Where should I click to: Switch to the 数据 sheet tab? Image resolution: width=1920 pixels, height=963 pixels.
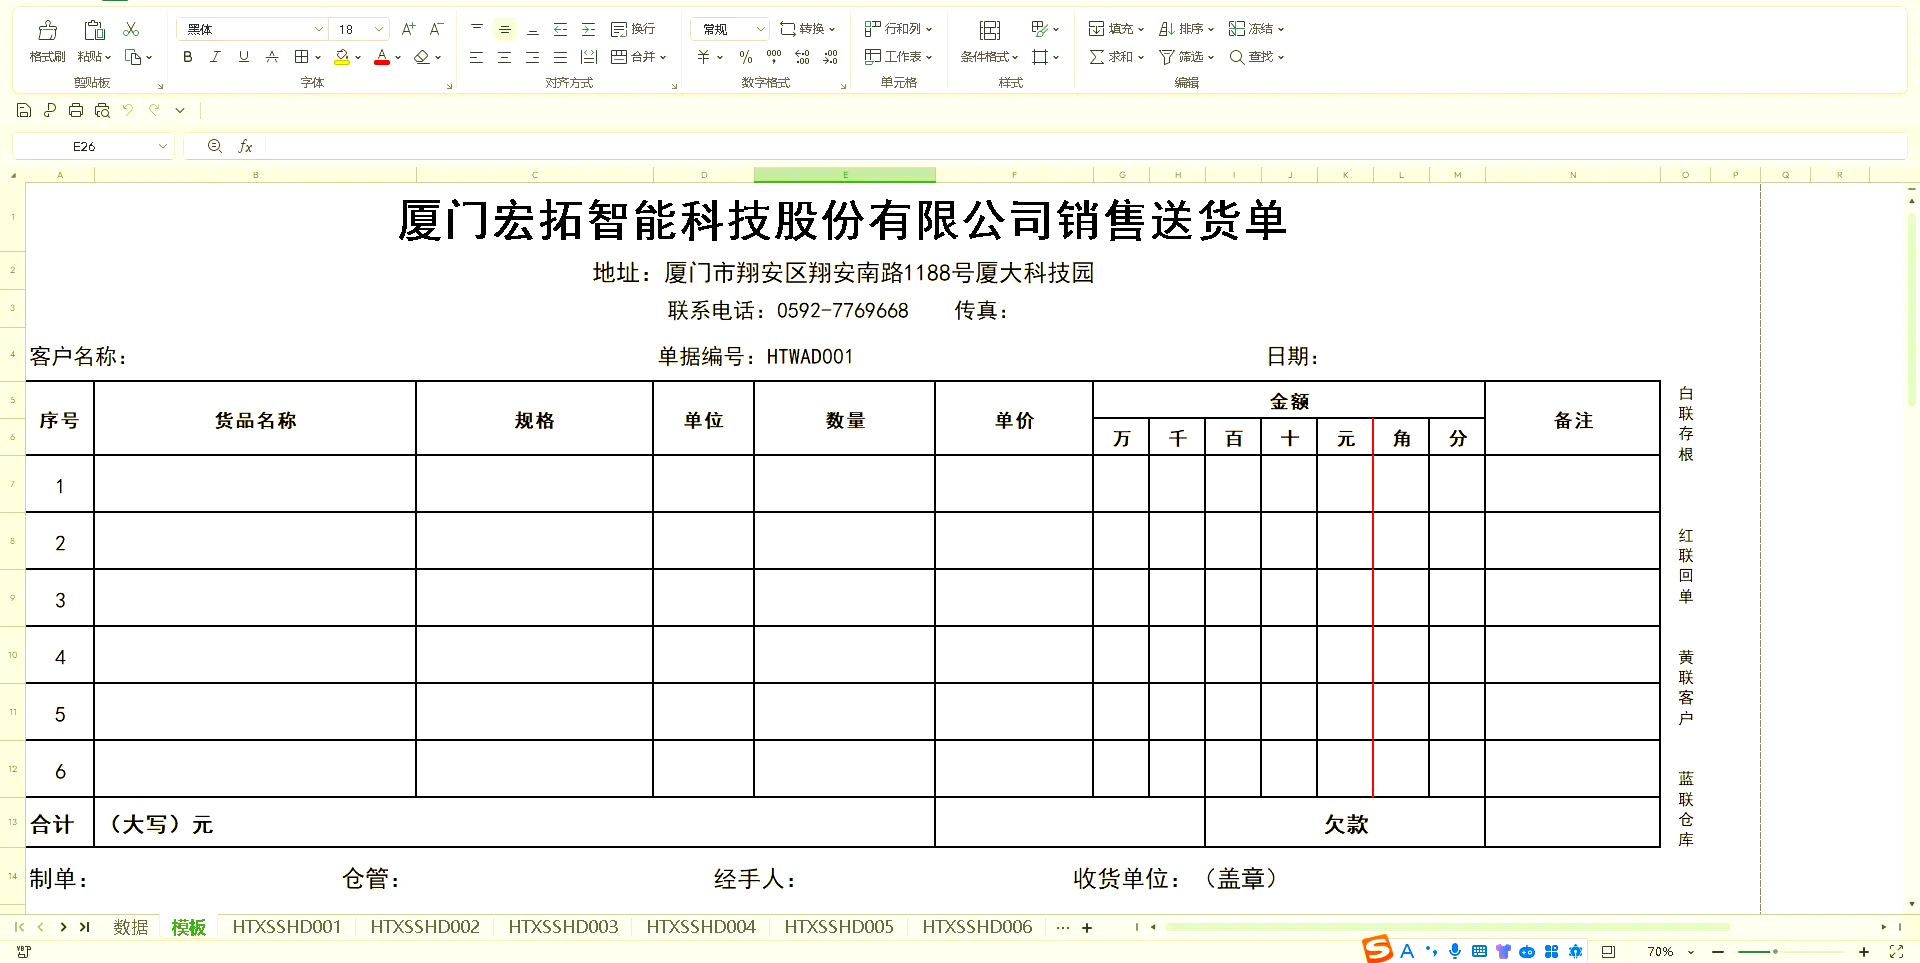pyautogui.click(x=130, y=927)
